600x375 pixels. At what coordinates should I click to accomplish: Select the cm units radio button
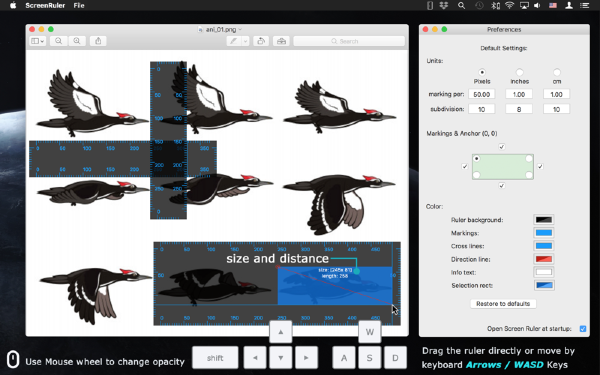click(x=557, y=72)
